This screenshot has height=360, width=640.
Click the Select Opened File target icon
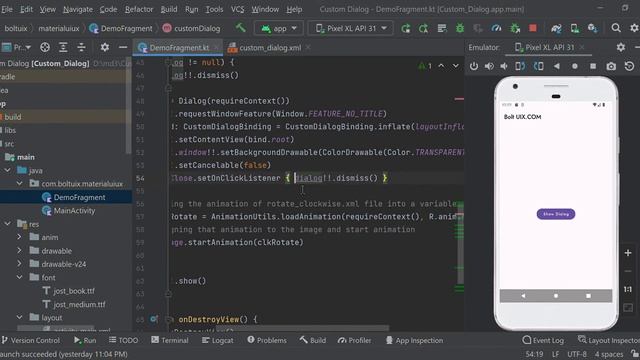45,47
